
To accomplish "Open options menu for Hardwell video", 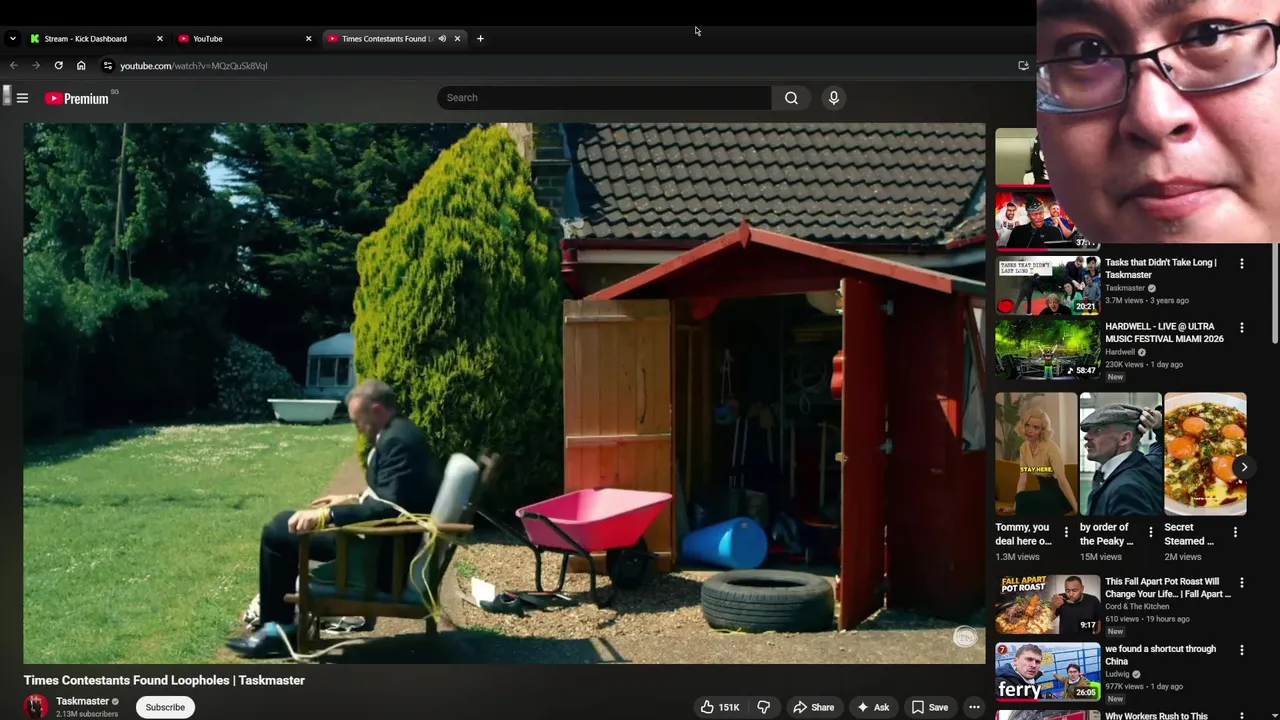I will 1242,328.
